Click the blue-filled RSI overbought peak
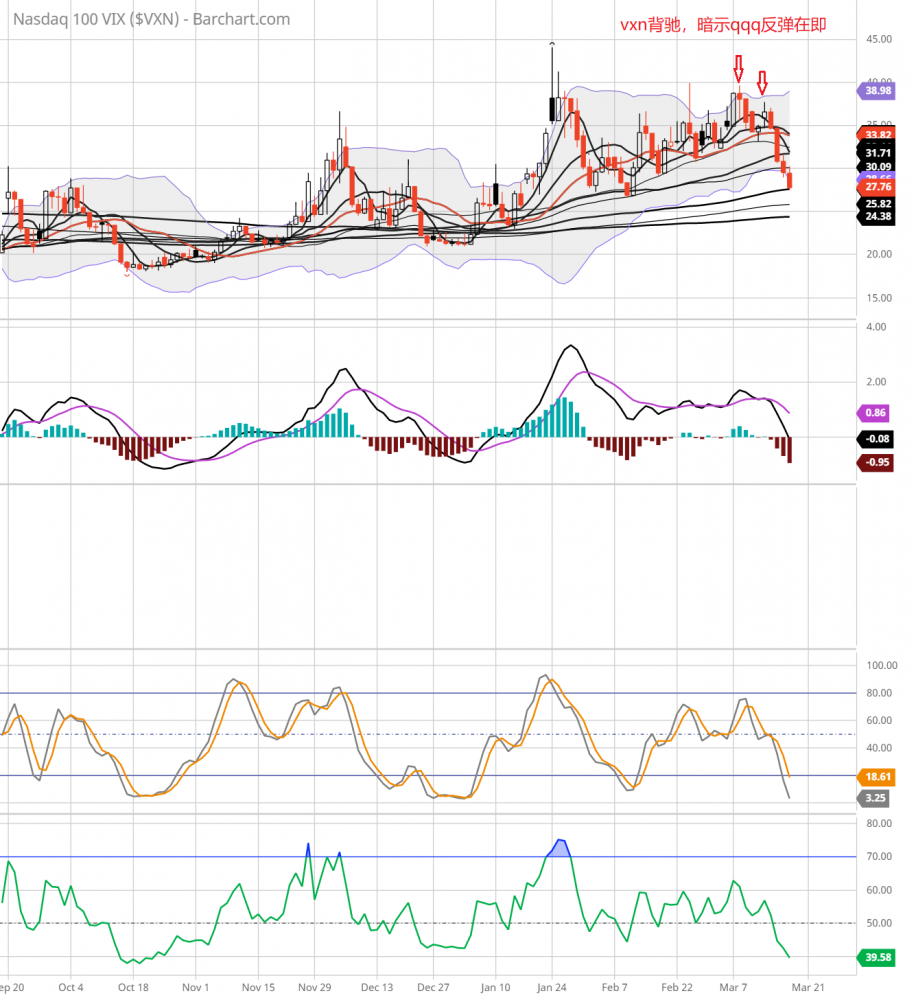This screenshot has width=916, height=1000. click(x=559, y=848)
